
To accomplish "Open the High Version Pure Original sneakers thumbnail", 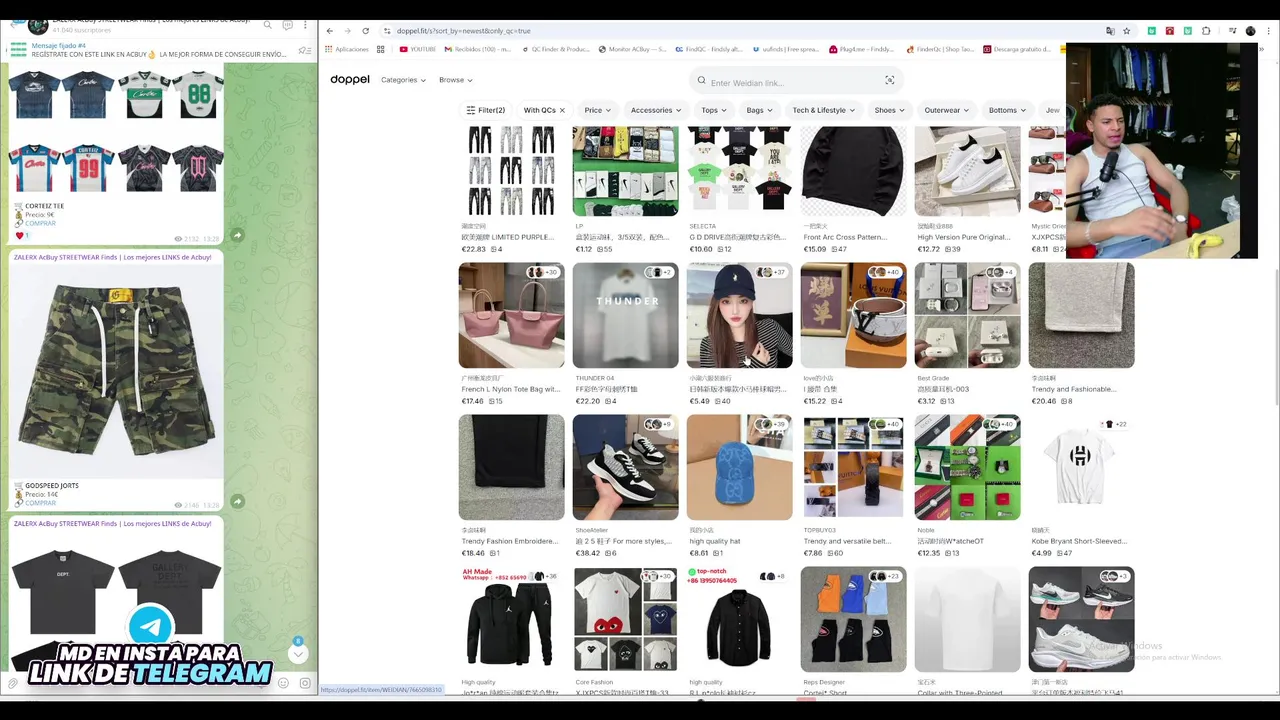I will tap(967, 170).
